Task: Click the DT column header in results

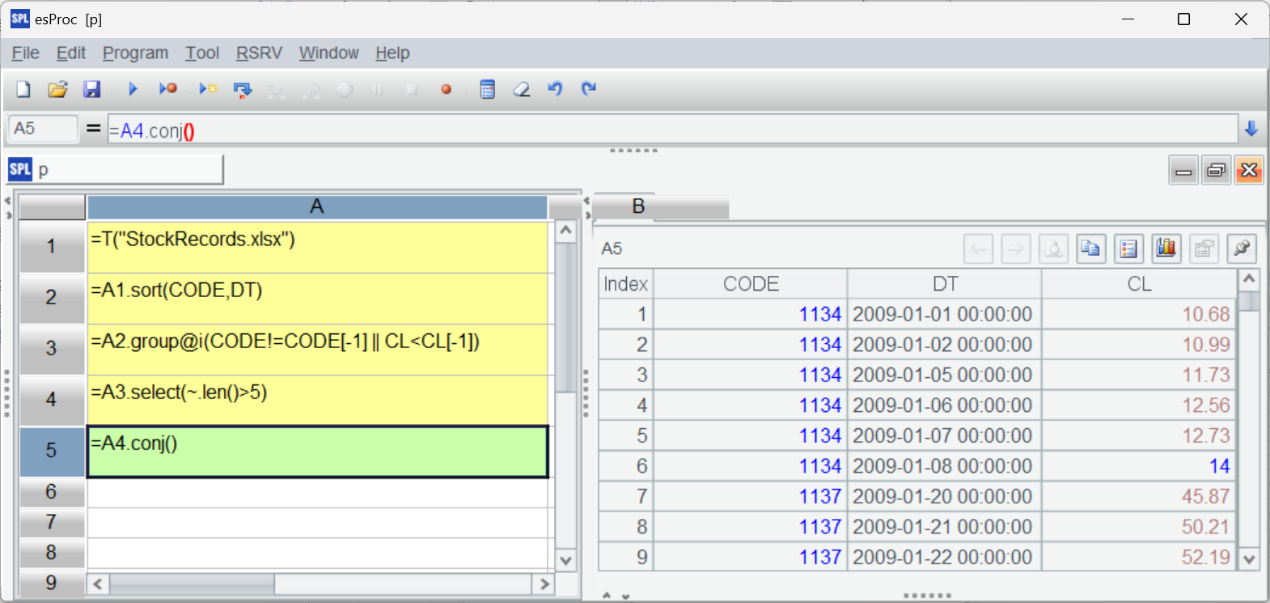Action: tap(944, 284)
